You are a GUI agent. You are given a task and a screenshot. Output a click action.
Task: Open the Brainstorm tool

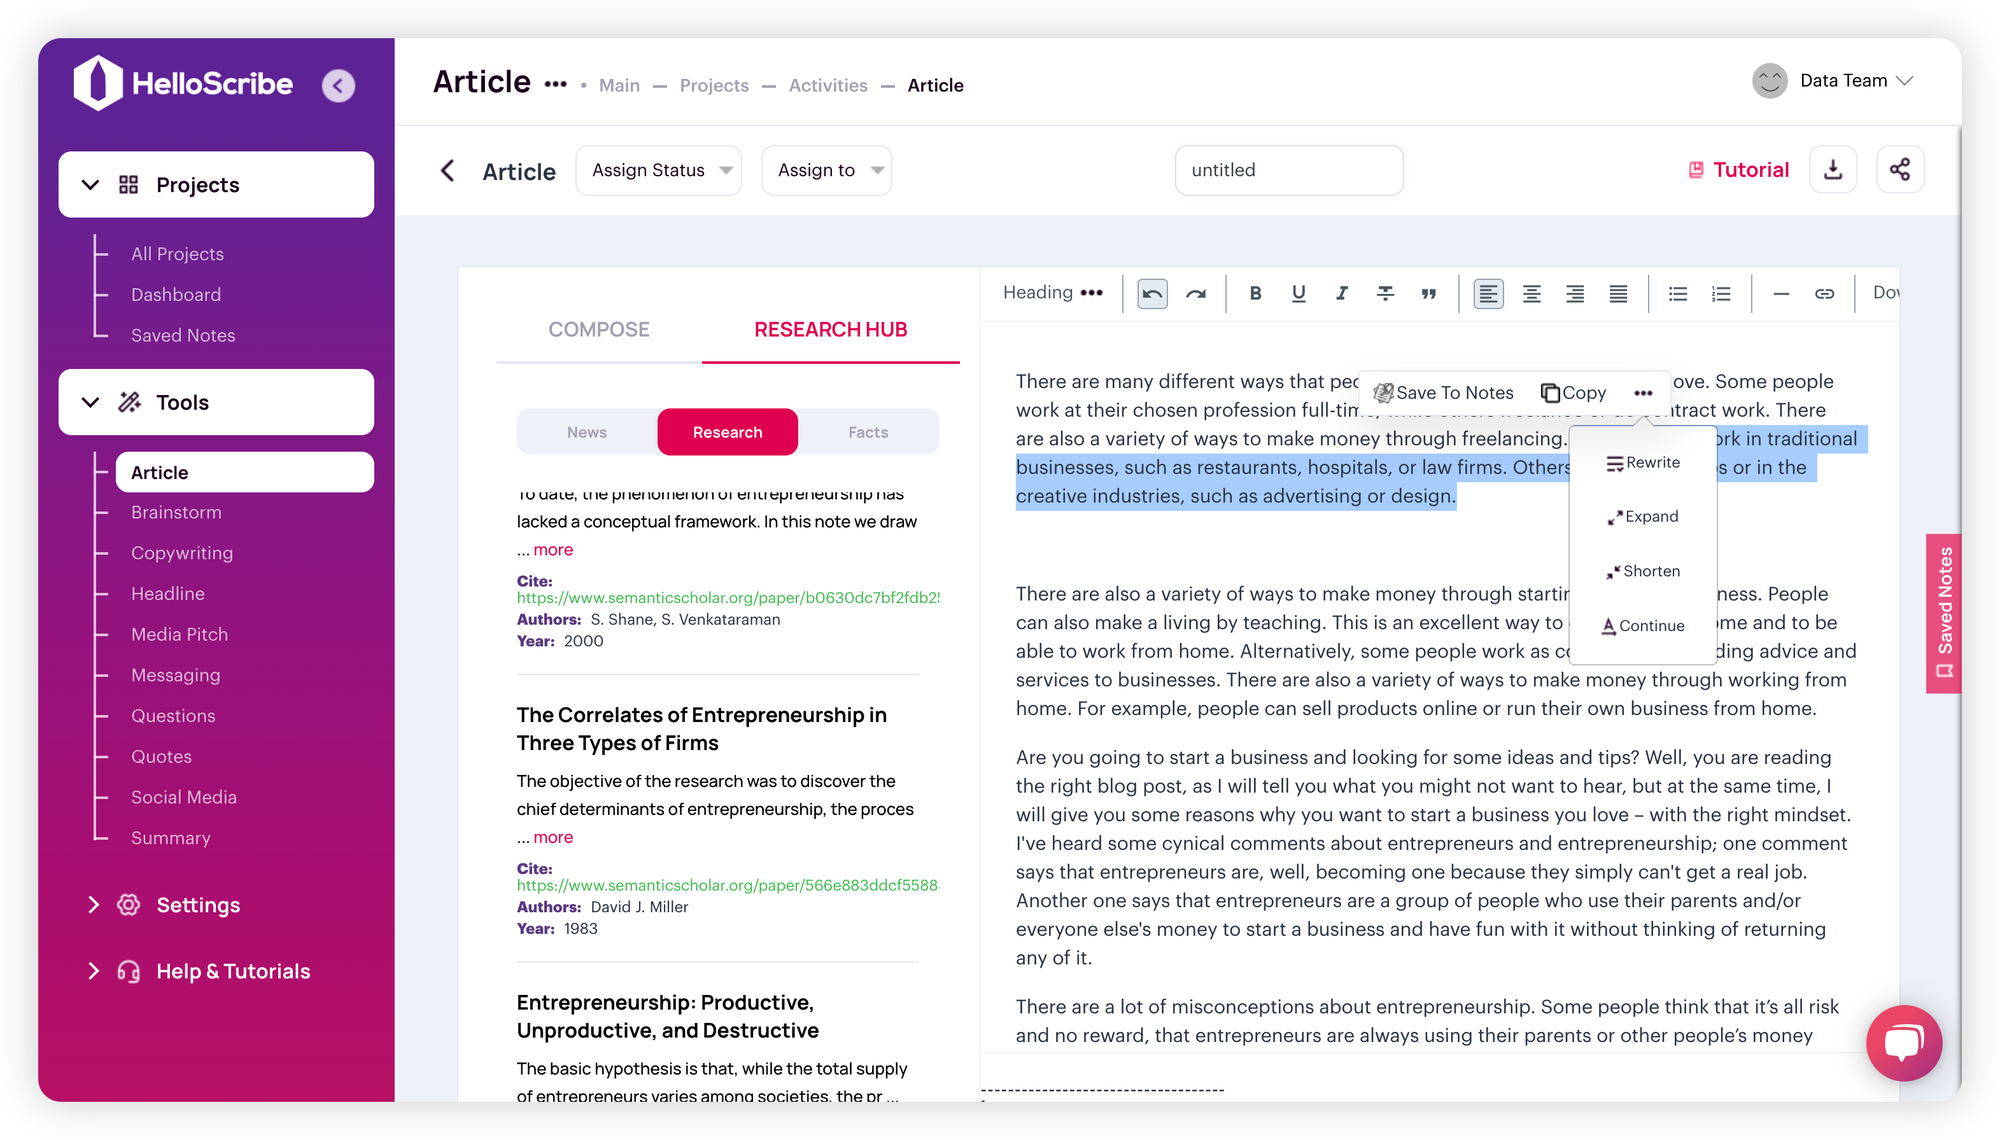[x=176, y=512]
